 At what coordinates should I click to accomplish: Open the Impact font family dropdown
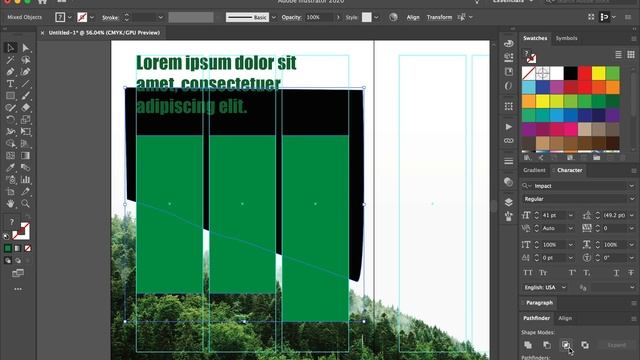[x=631, y=186]
